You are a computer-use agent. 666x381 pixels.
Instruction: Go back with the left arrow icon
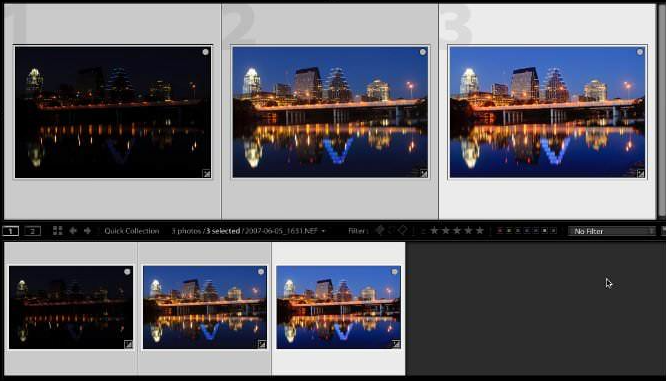73,231
